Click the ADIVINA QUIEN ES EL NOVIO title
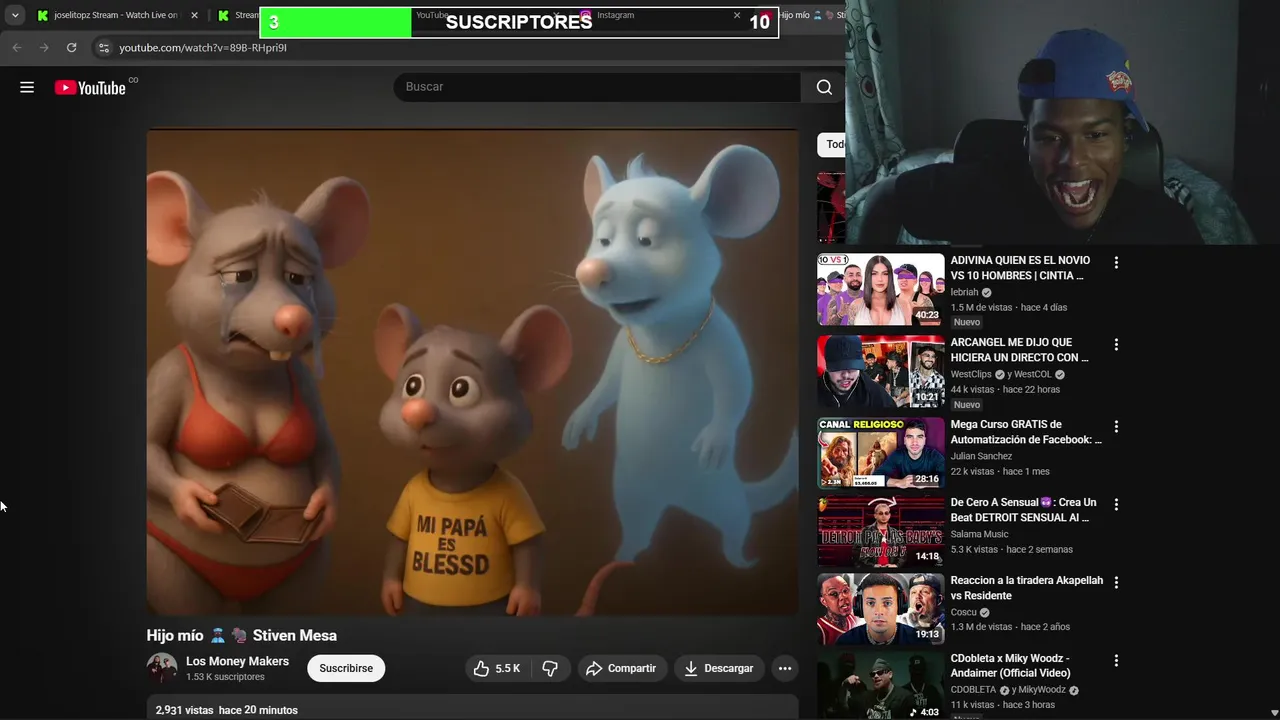 click(1020, 268)
